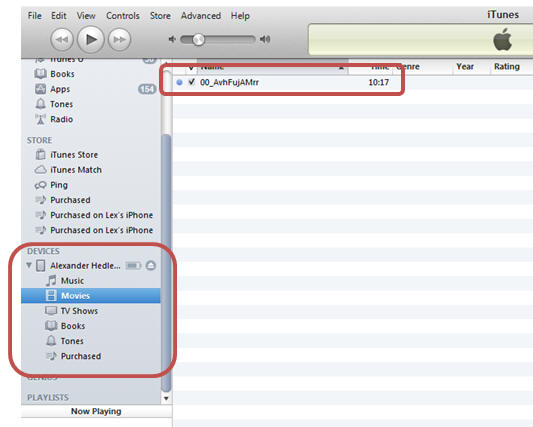Click the device Purchased playlist icon
533x427 pixels.
(51, 356)
